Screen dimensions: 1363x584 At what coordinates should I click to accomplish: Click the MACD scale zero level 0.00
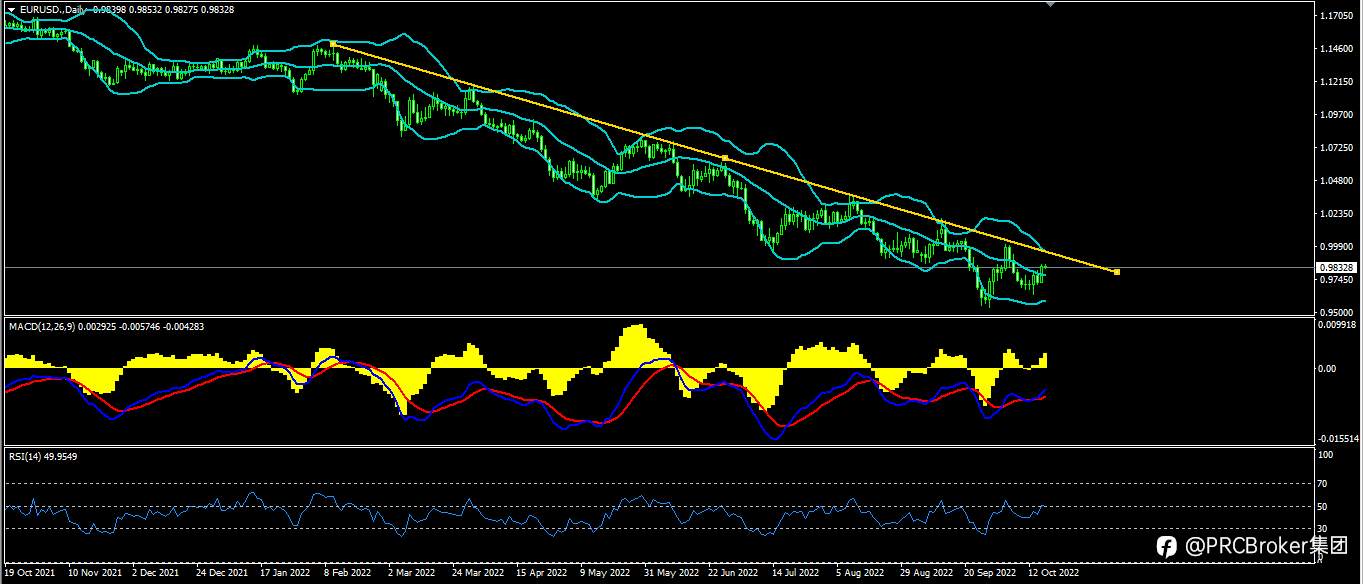1327,369
